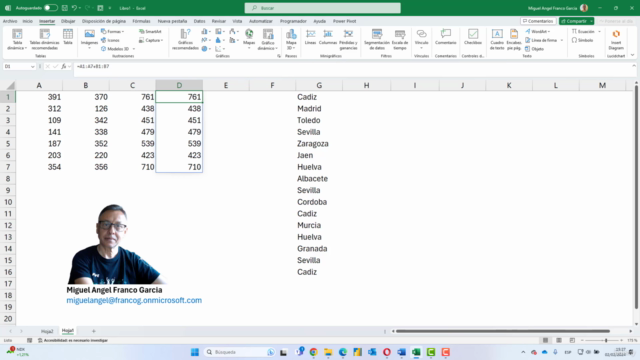Expand the Línea de firma dropdown
640x360 pixels.
(562, 40)
